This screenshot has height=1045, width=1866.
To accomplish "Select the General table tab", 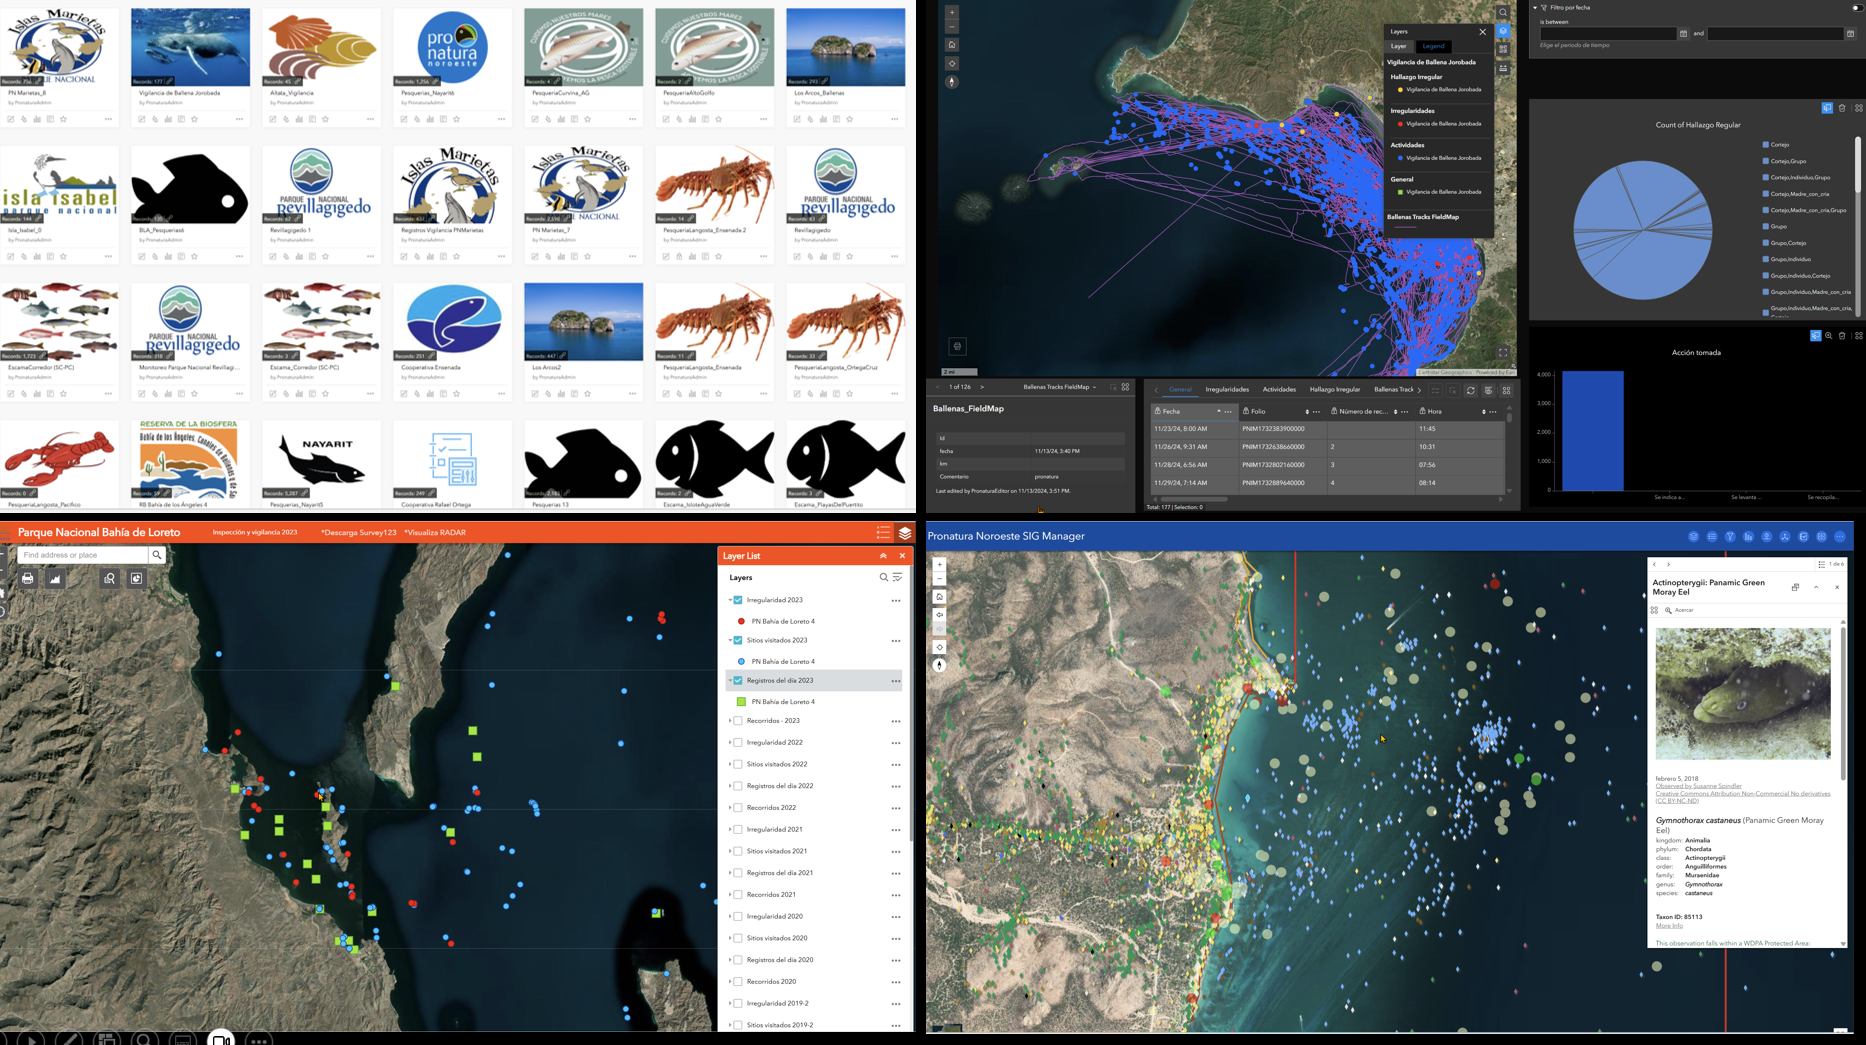I will pos(1180,390).
